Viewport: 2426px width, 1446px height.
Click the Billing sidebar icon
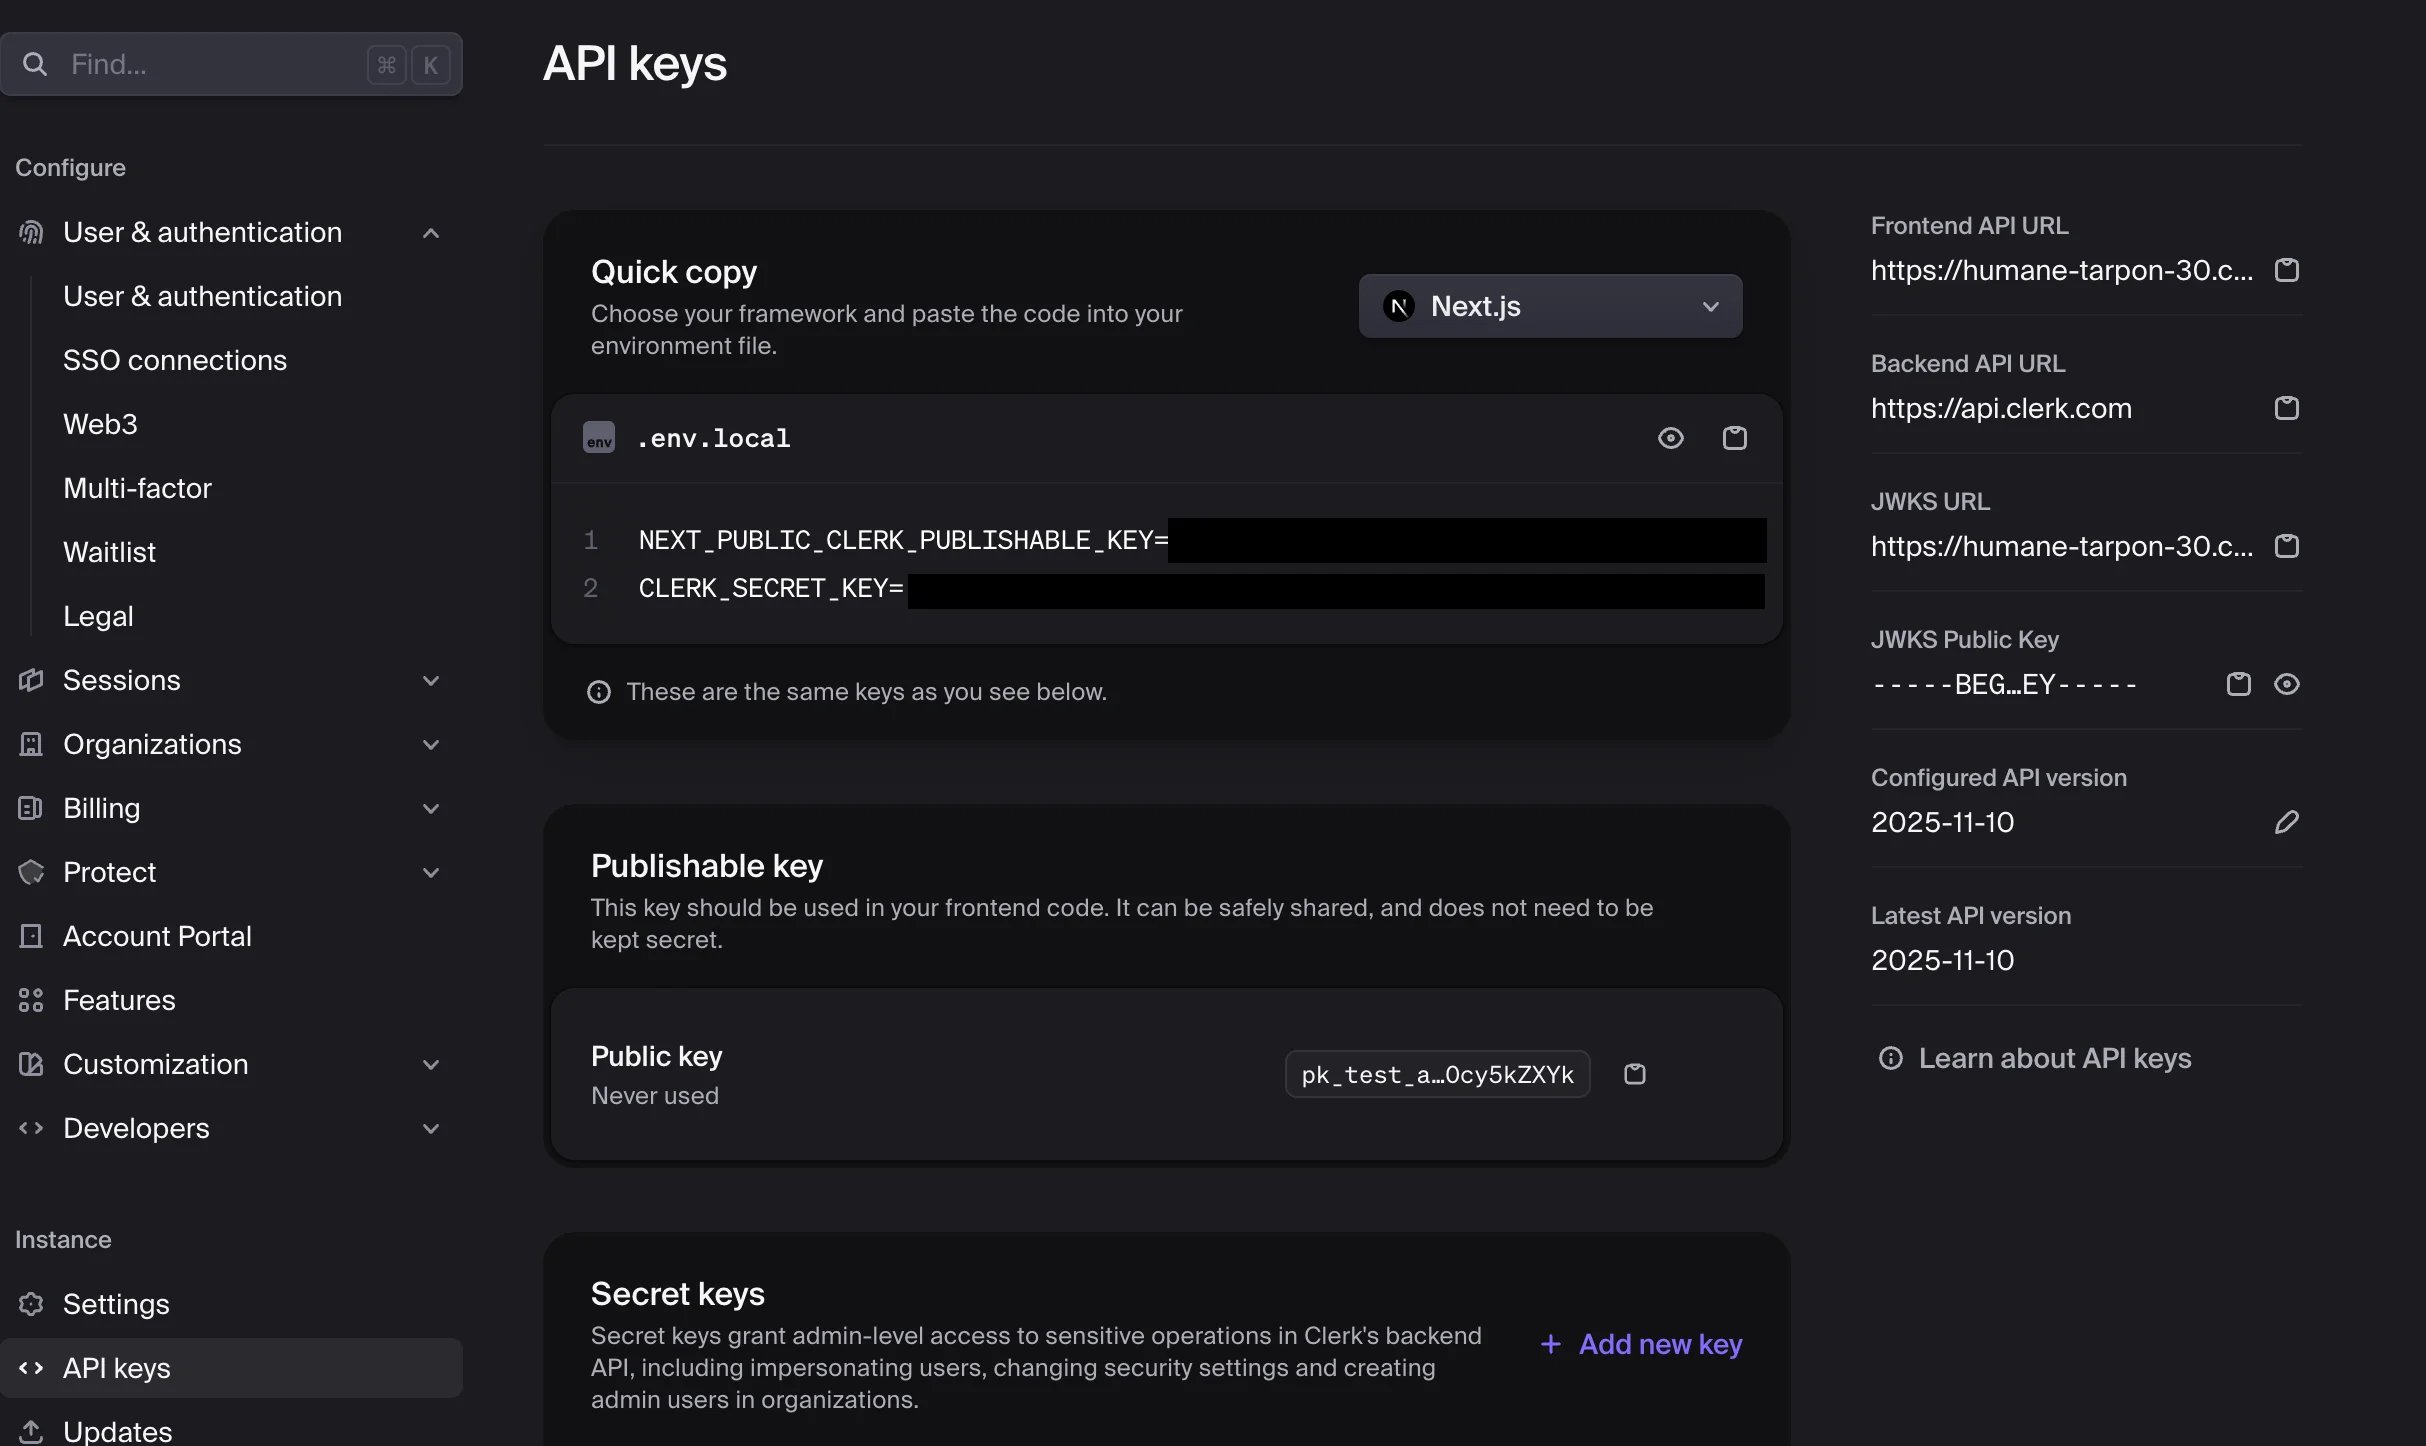click(x=31, y=809)
